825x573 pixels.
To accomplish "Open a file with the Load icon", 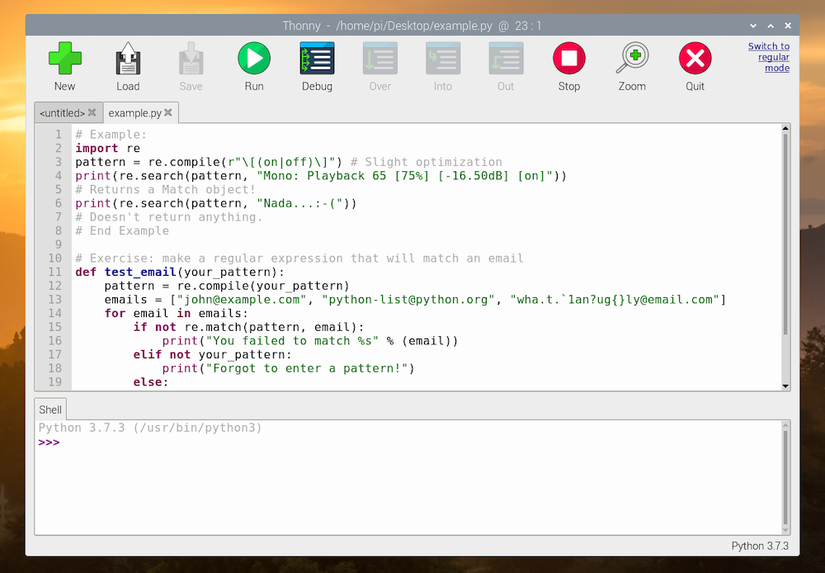I will point(128,60).
